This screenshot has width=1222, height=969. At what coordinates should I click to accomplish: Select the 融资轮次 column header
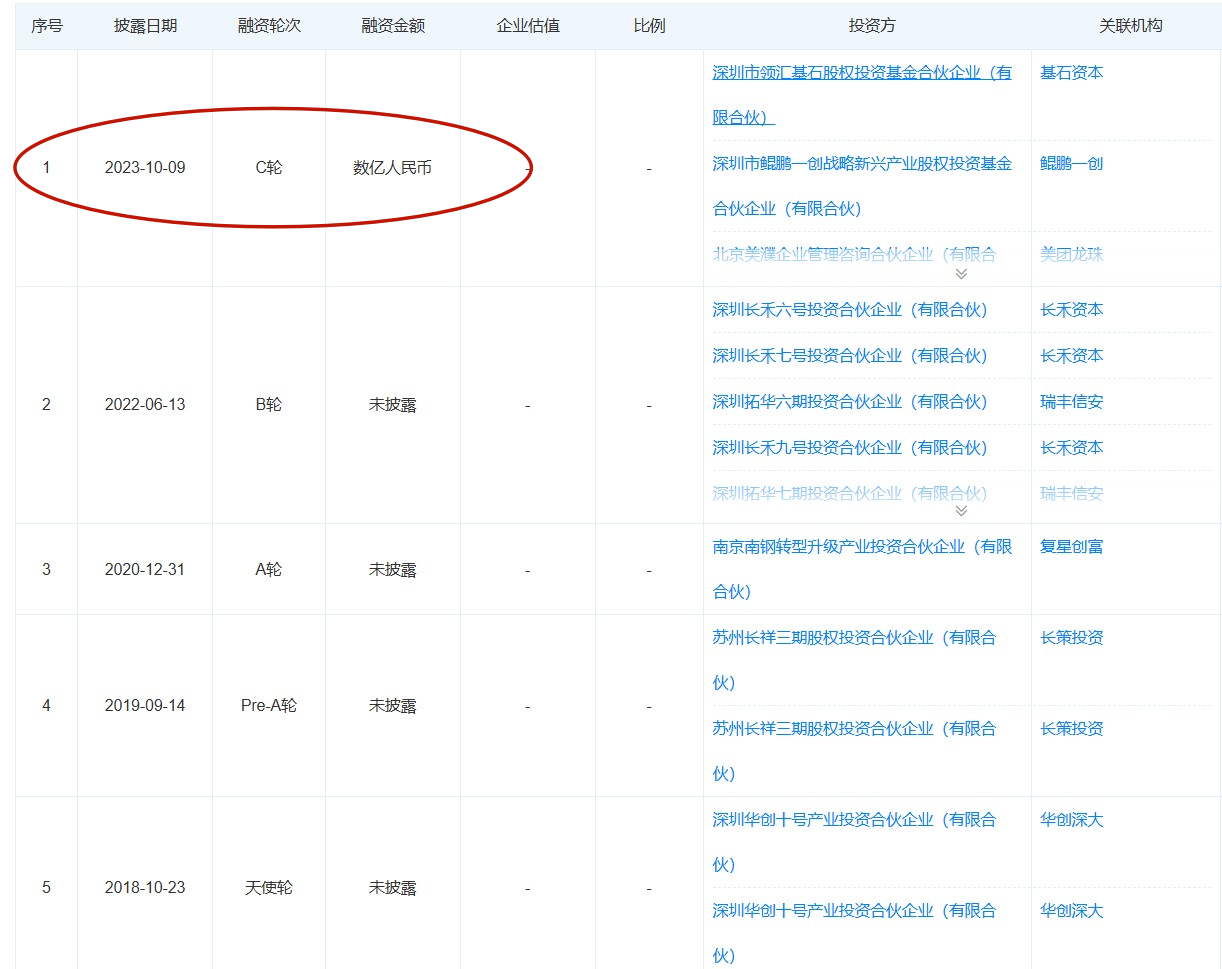269,26
